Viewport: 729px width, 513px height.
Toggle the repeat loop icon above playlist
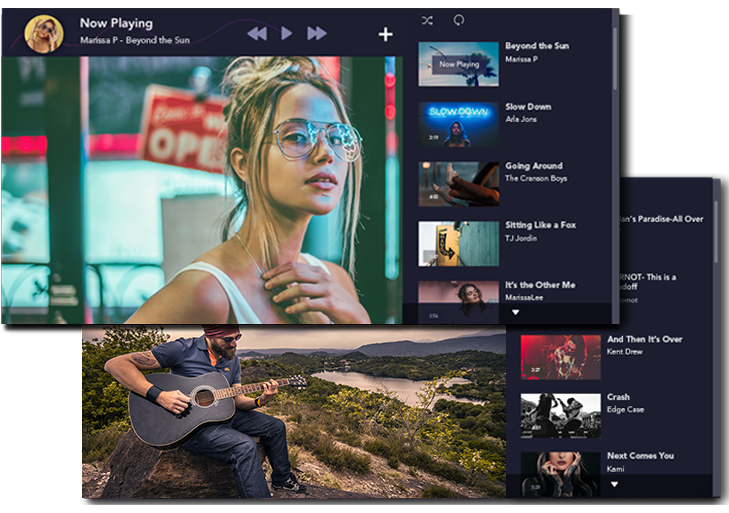point(458,20)
